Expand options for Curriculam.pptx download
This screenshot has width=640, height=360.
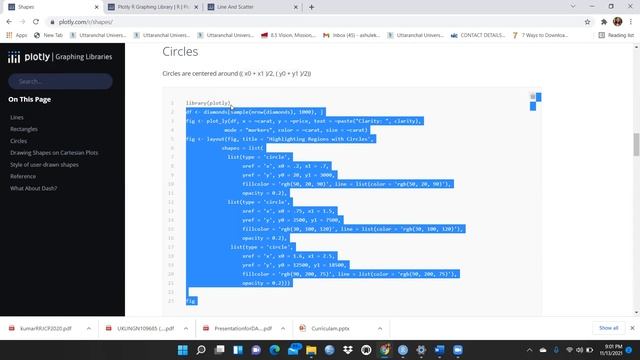380,328
